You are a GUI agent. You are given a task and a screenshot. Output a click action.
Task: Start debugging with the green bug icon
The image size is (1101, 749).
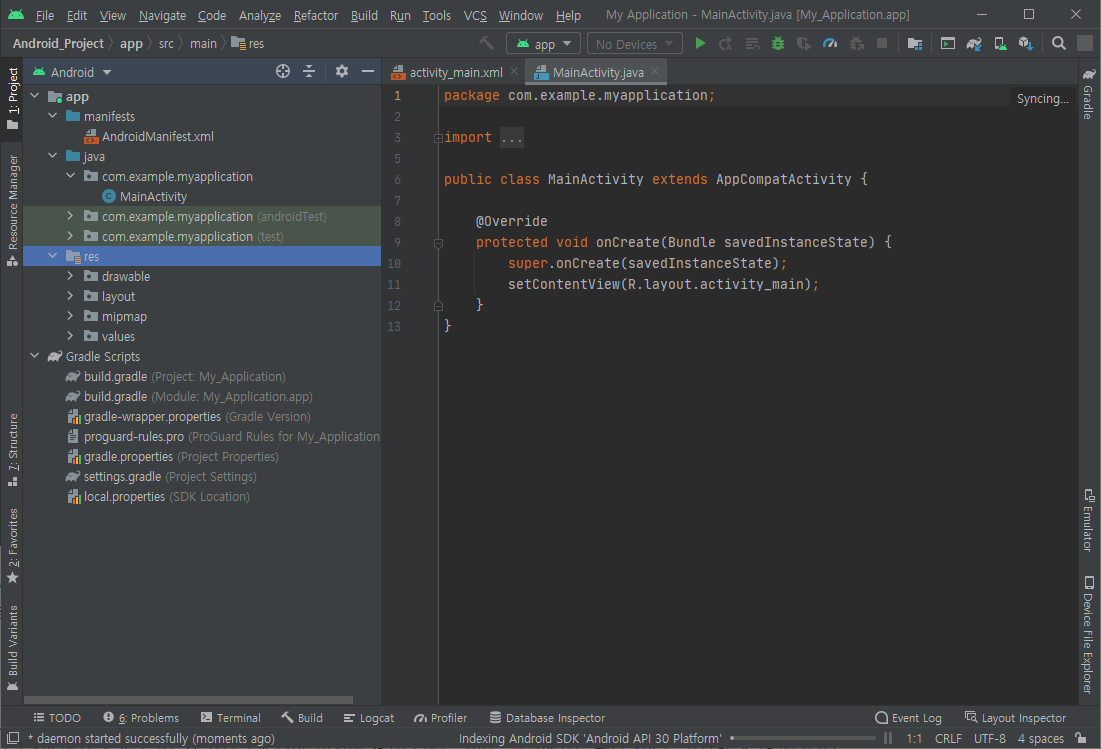click(x=778, y=44)
